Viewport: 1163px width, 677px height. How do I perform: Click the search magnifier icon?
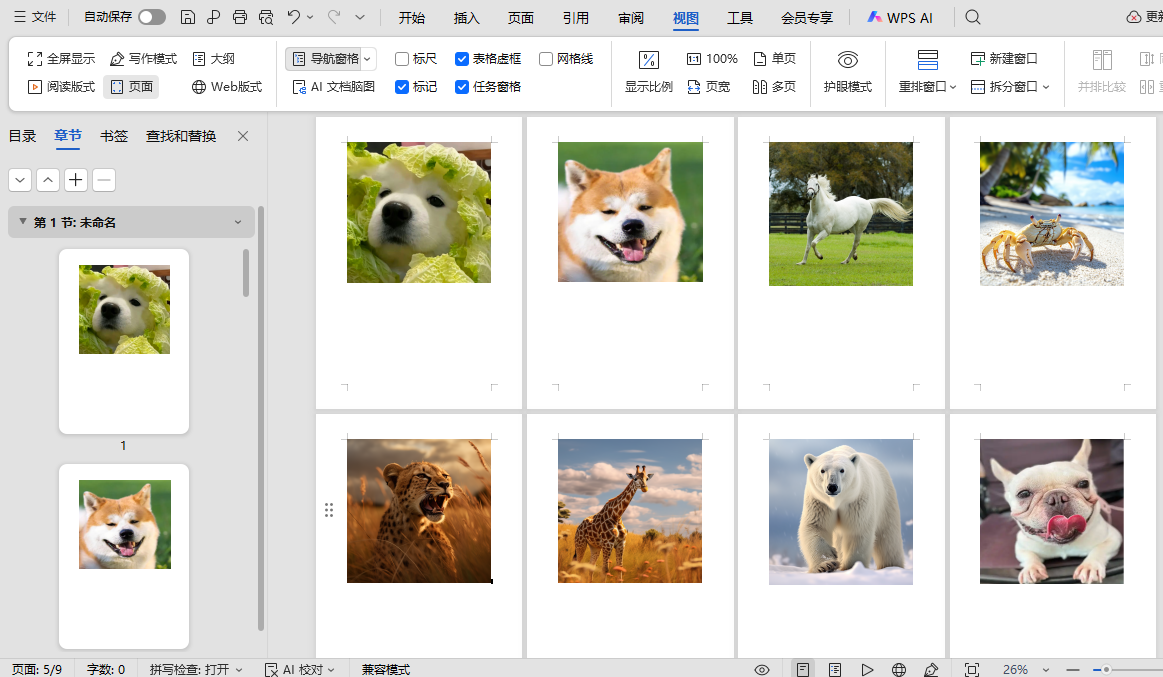(973, 17)
